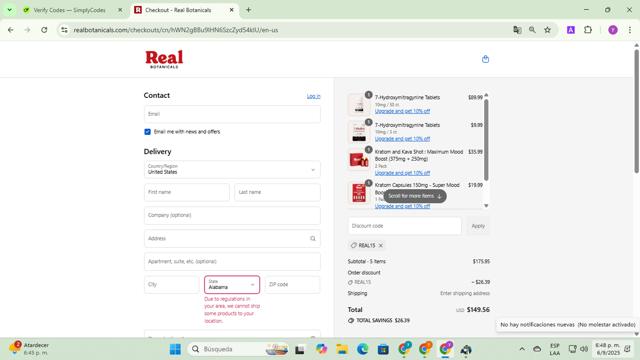Click the First name field
The image size is (640, 360).
click(x=187, y=192)
